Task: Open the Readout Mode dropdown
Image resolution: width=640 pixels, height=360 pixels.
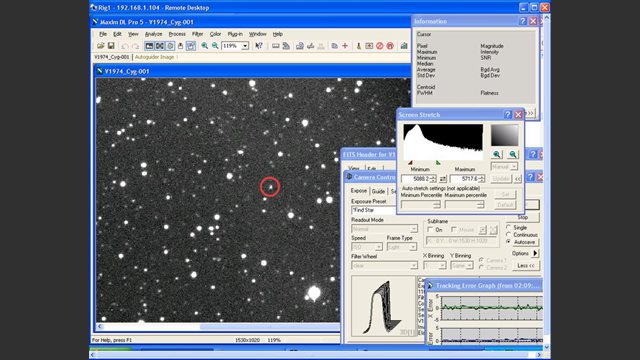Action: point(413,229)
